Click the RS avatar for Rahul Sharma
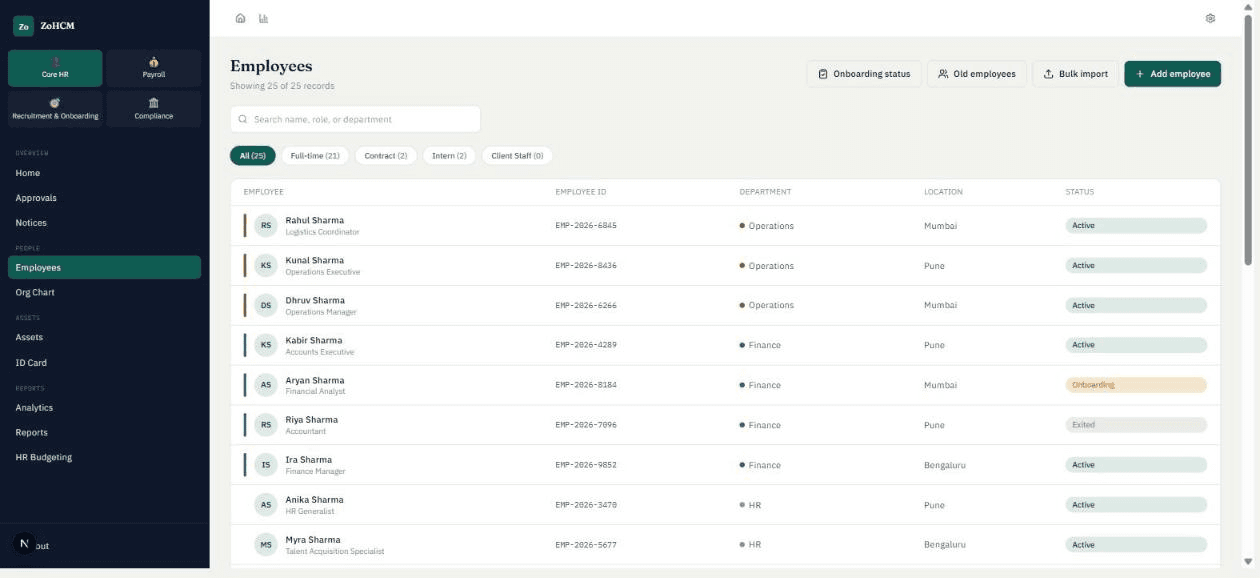1260x578 pixels. (x=266, y=225)
